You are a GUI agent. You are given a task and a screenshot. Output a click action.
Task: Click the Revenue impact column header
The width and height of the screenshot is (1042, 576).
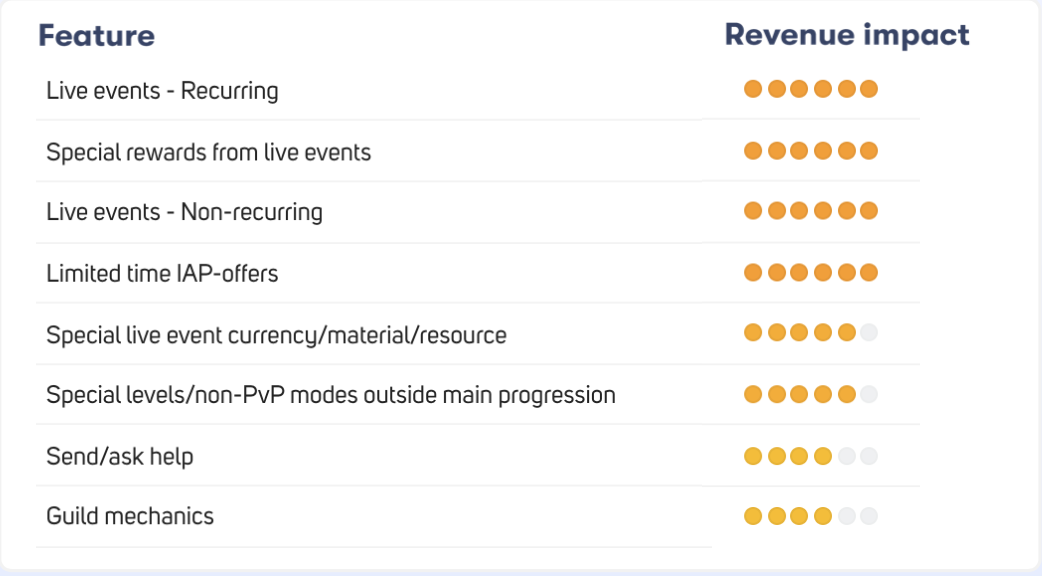point(847,35)
